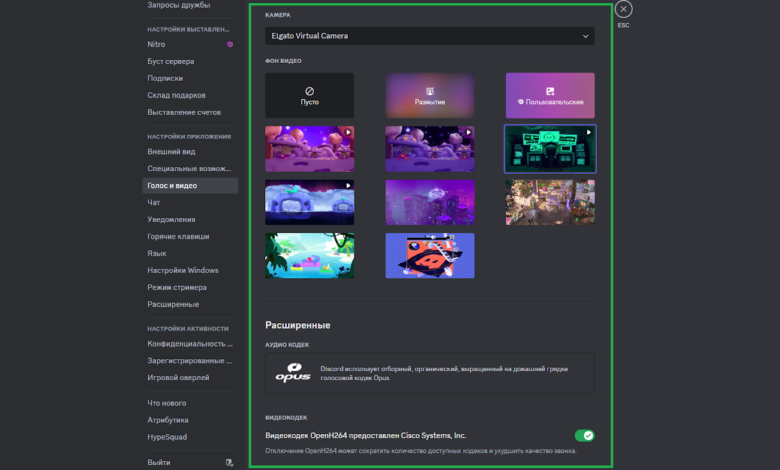
Task: Click Выйти to log out
Action: [x=159, y=462]
